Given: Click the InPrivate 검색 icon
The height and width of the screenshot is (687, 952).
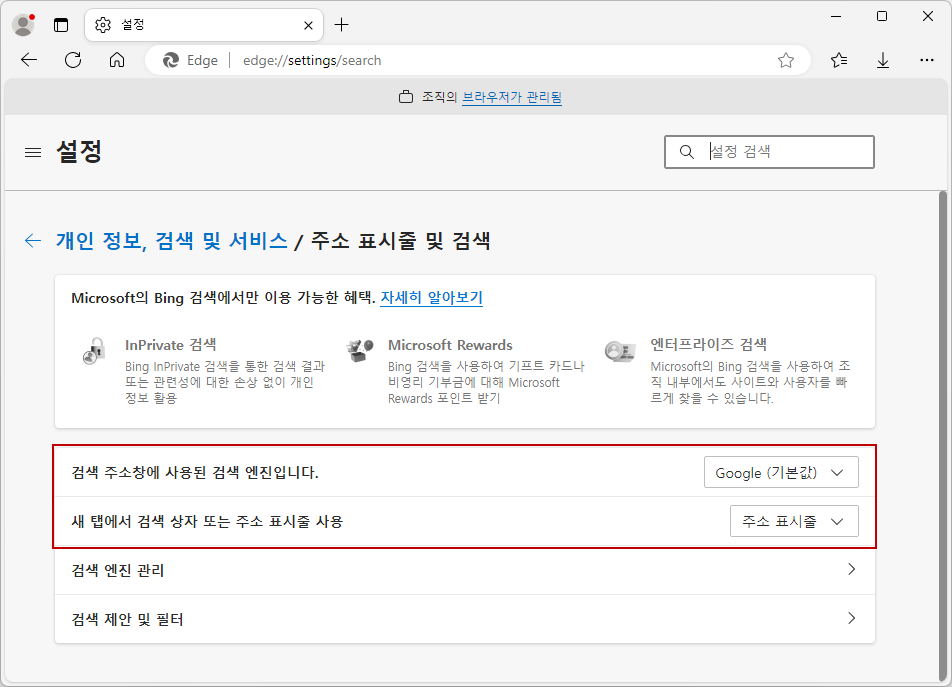Looking at the screenshot, I should tap(95, 351).
